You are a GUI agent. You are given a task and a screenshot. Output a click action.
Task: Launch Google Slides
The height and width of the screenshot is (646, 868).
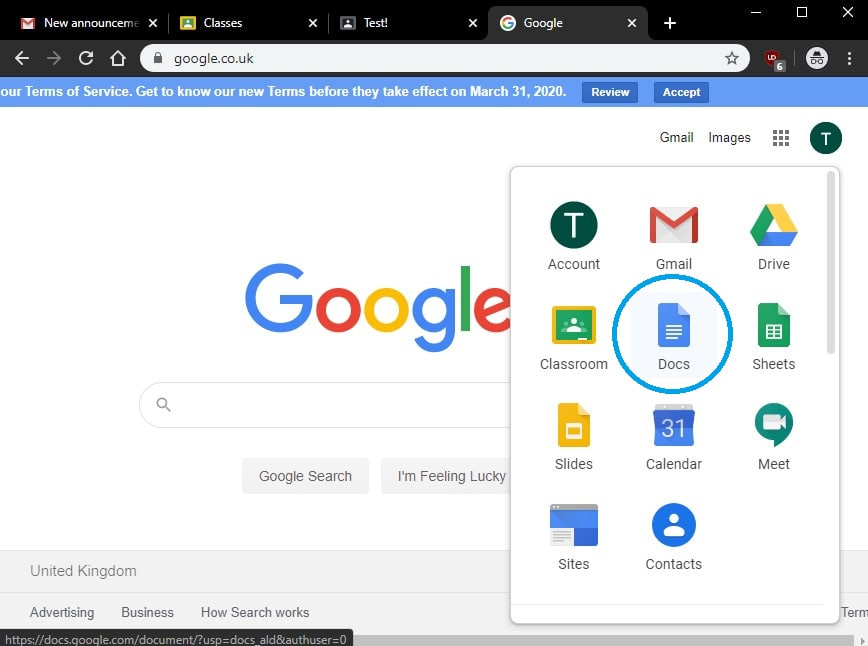click(573, 435)
